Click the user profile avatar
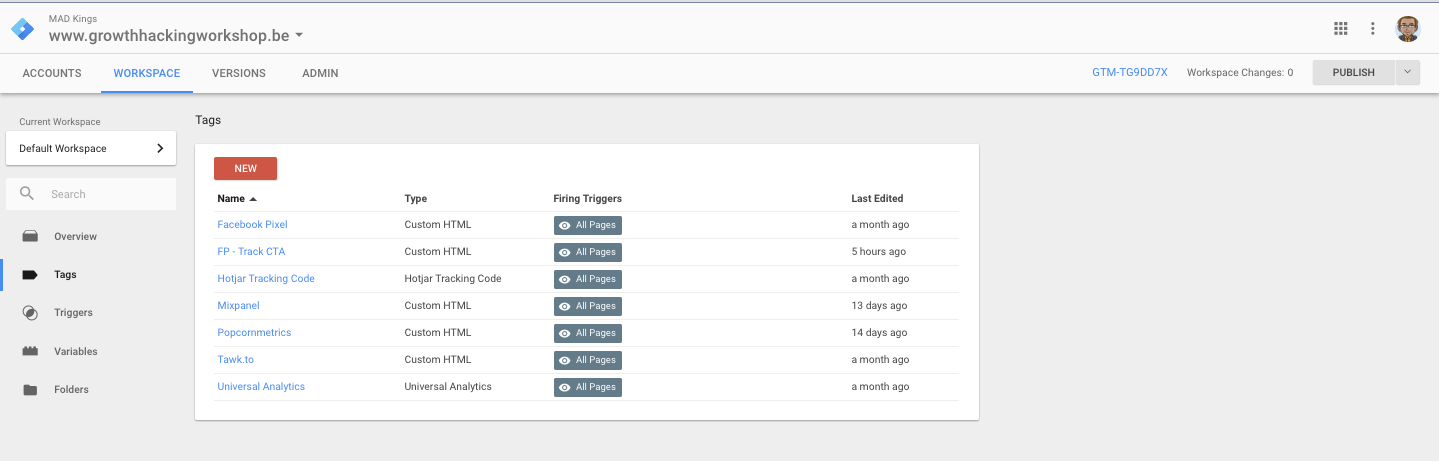The image size is (1439, 461). 1408,28
